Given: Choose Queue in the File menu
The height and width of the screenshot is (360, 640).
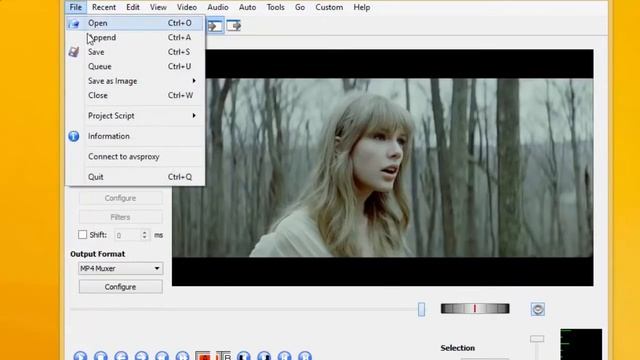Looking at the screenshot, I should point(135,67).
